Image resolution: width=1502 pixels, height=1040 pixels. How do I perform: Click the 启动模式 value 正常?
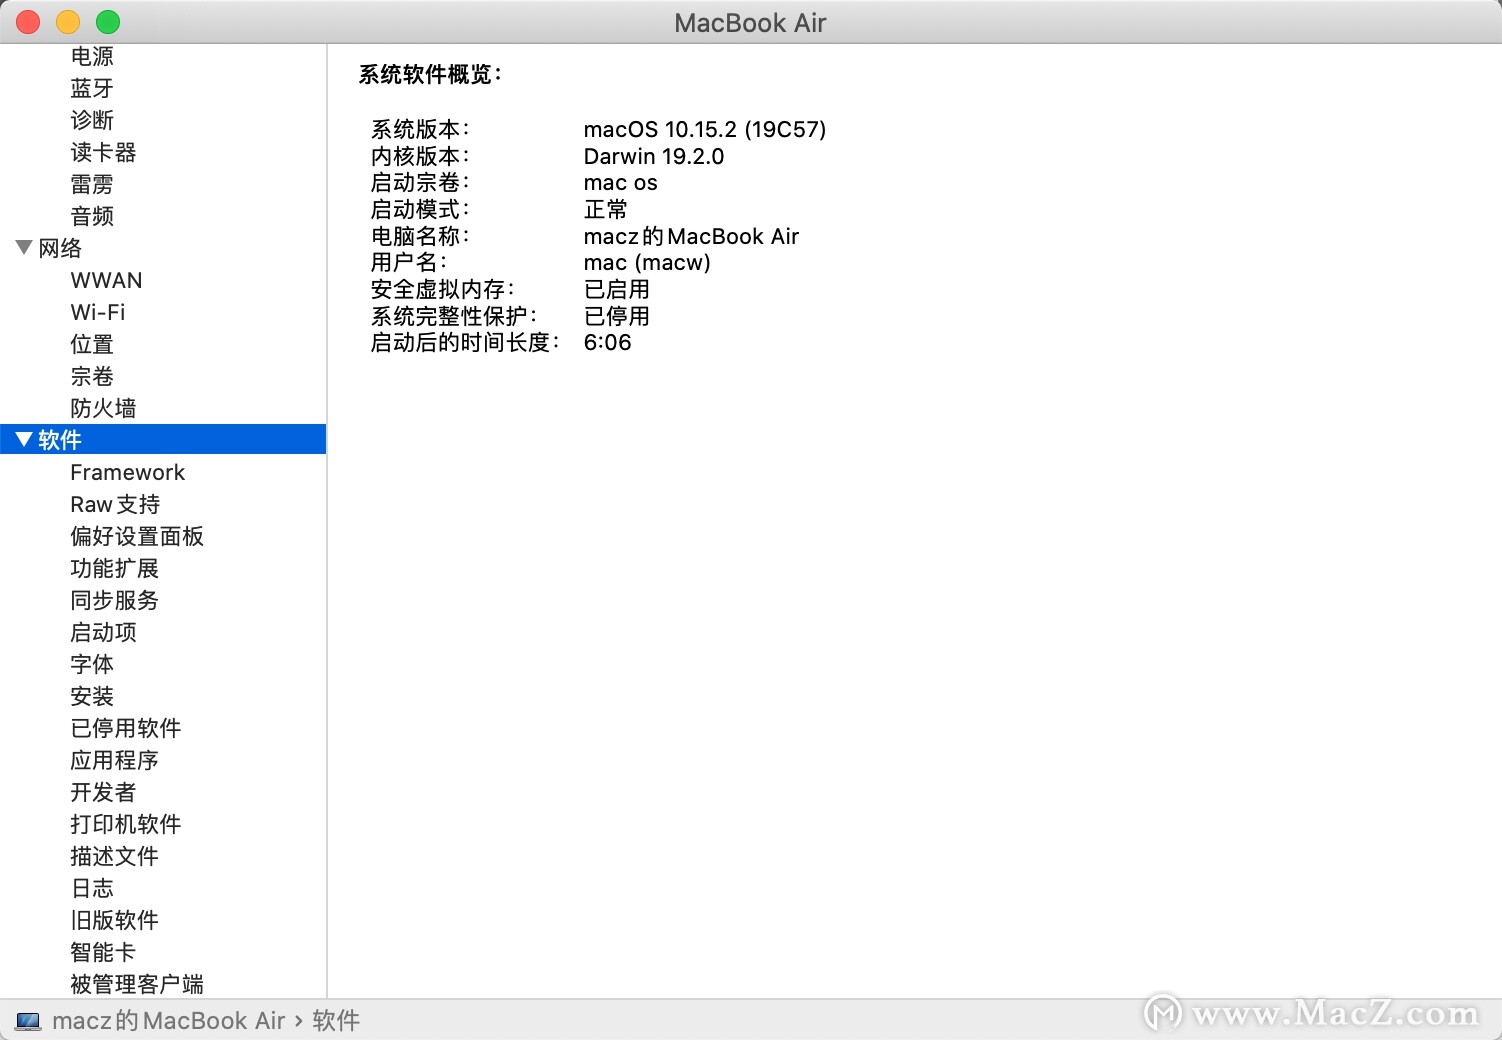click(606, 209)
